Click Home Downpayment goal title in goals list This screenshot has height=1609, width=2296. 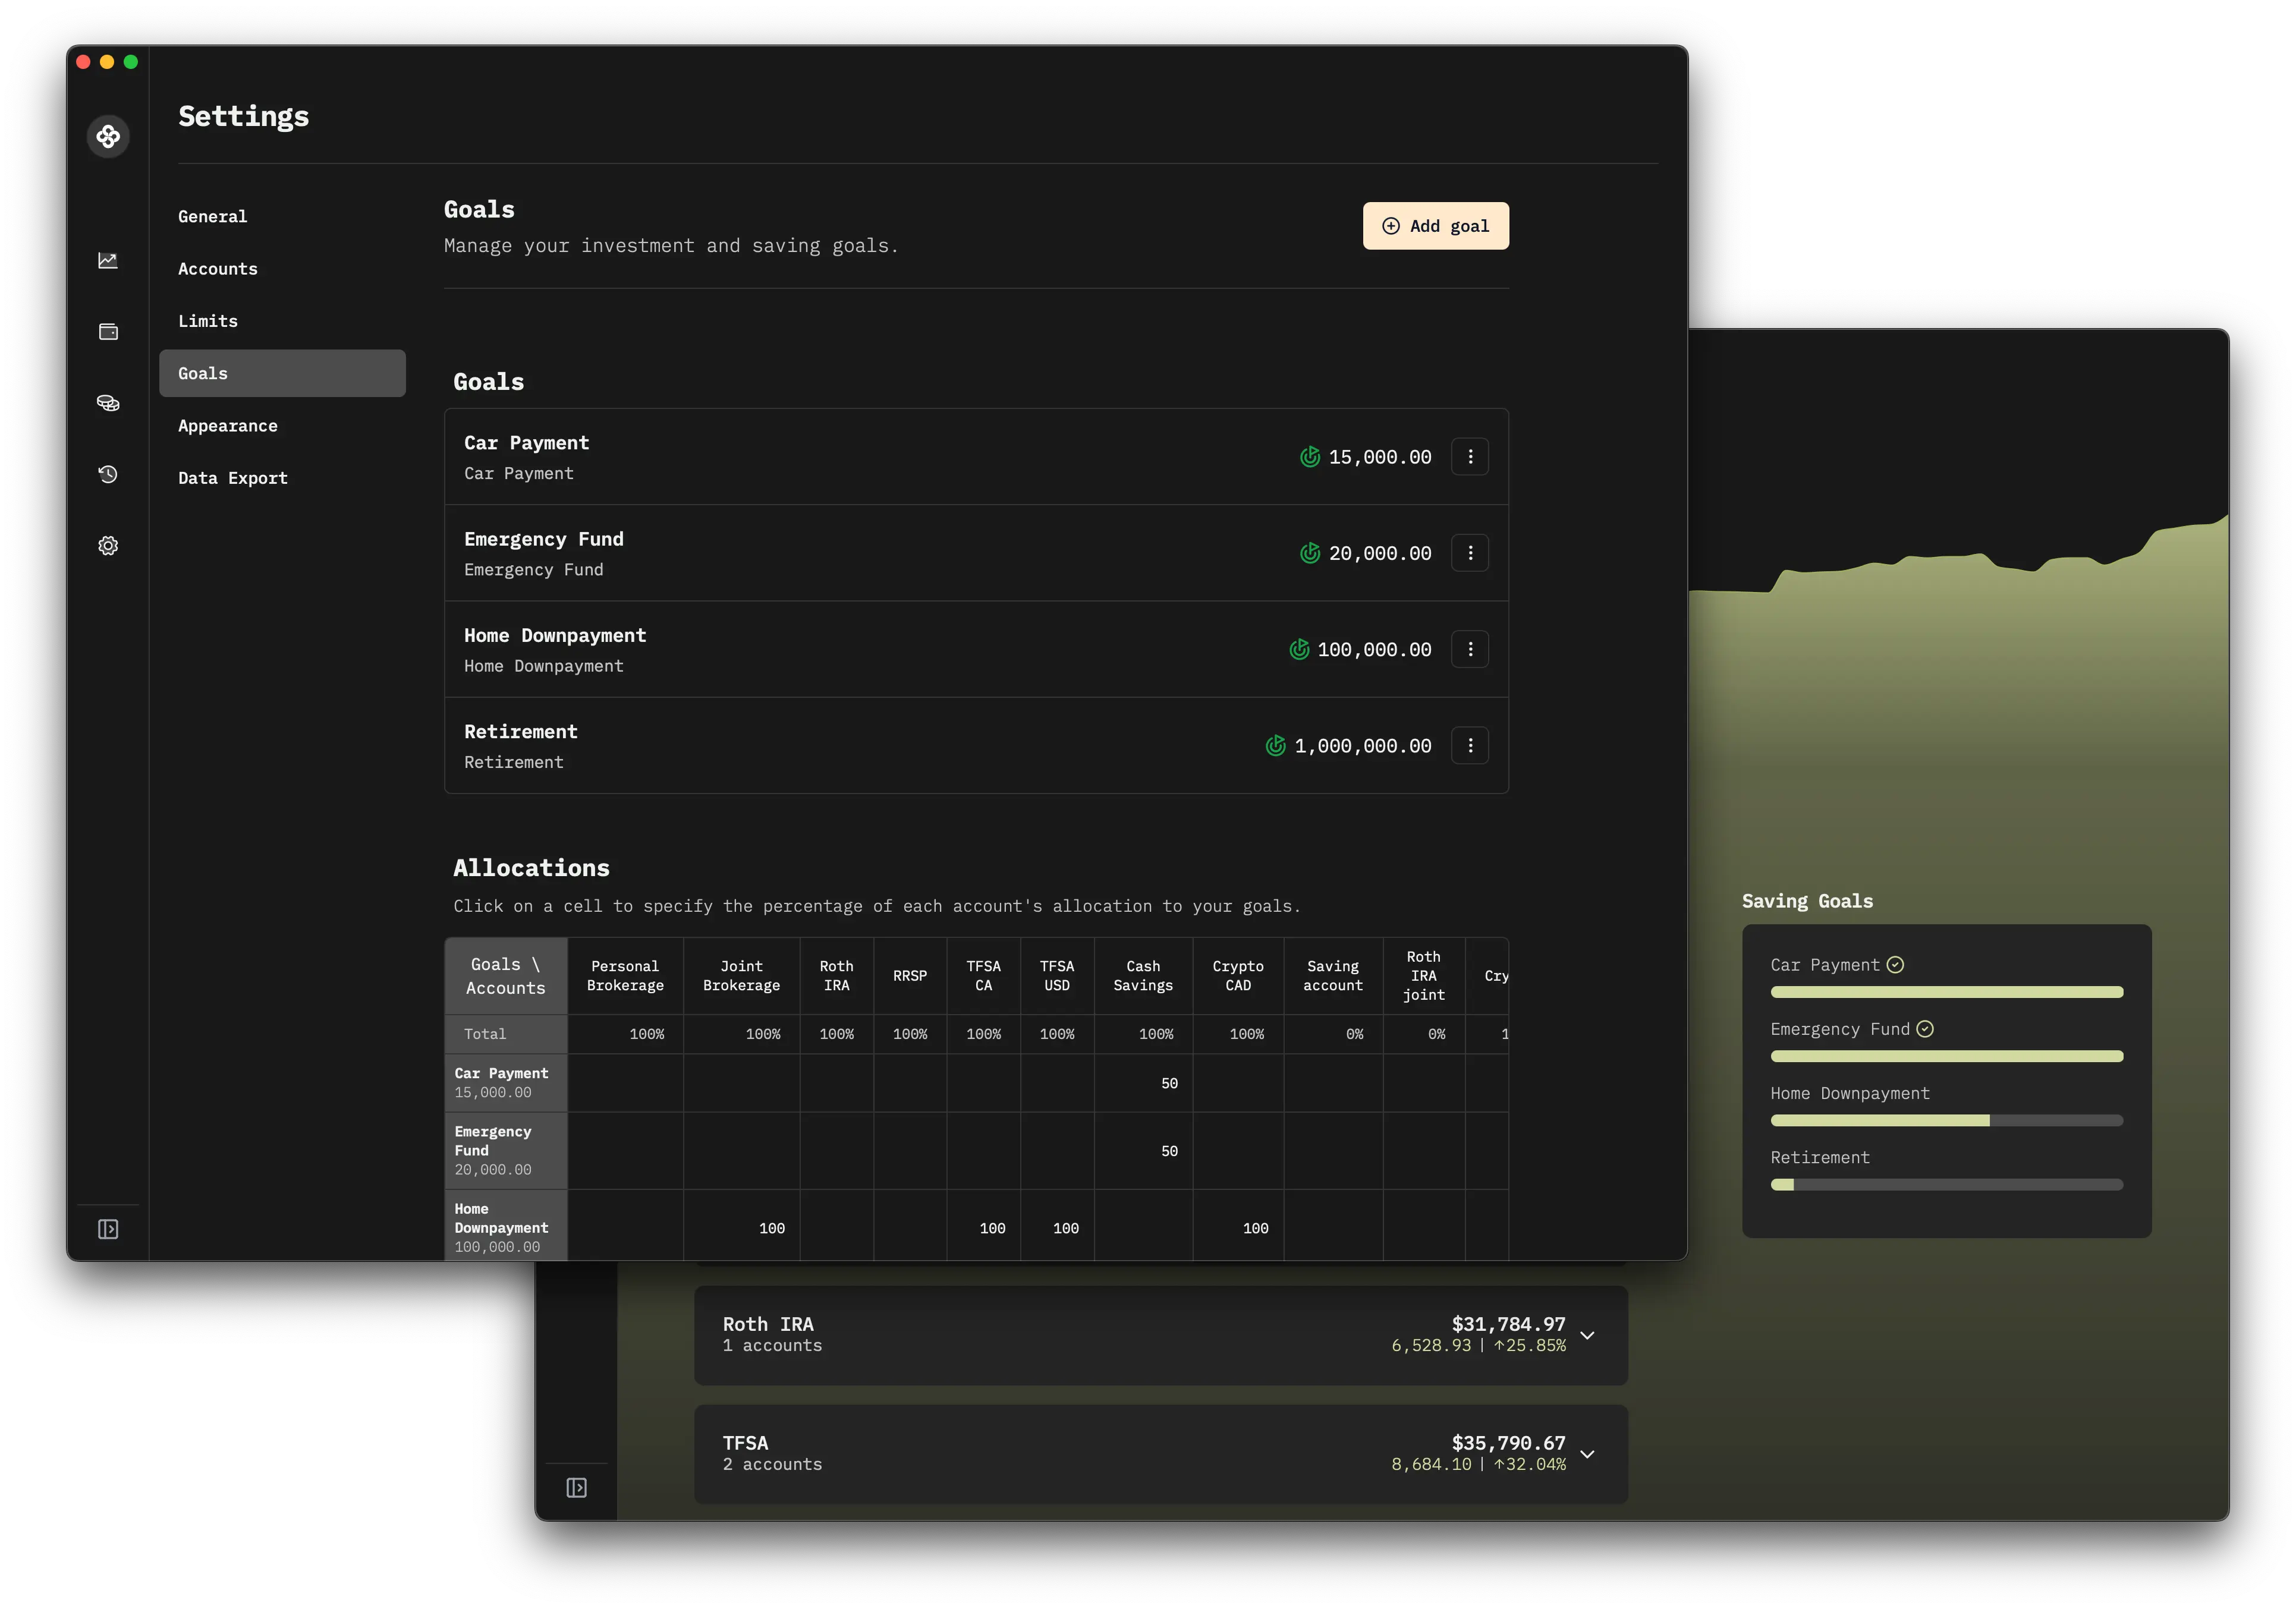pyautogui.click(x=555, y=636)
